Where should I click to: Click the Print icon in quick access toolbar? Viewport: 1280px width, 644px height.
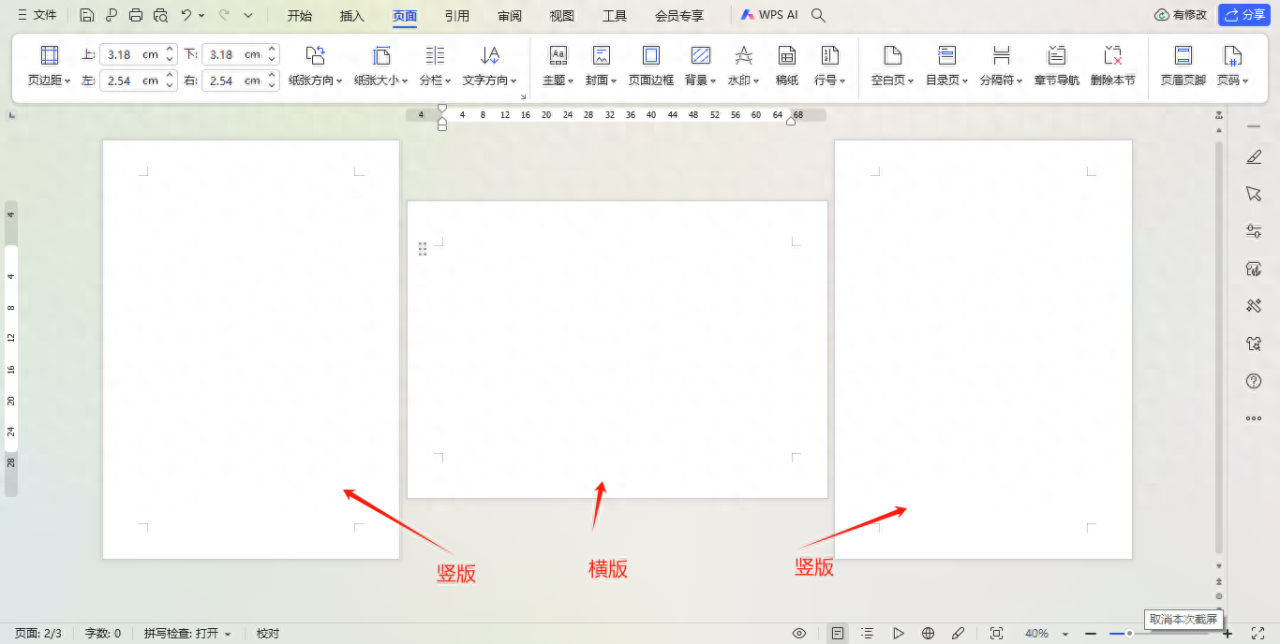pyautogui.click(x=135, y=15)
